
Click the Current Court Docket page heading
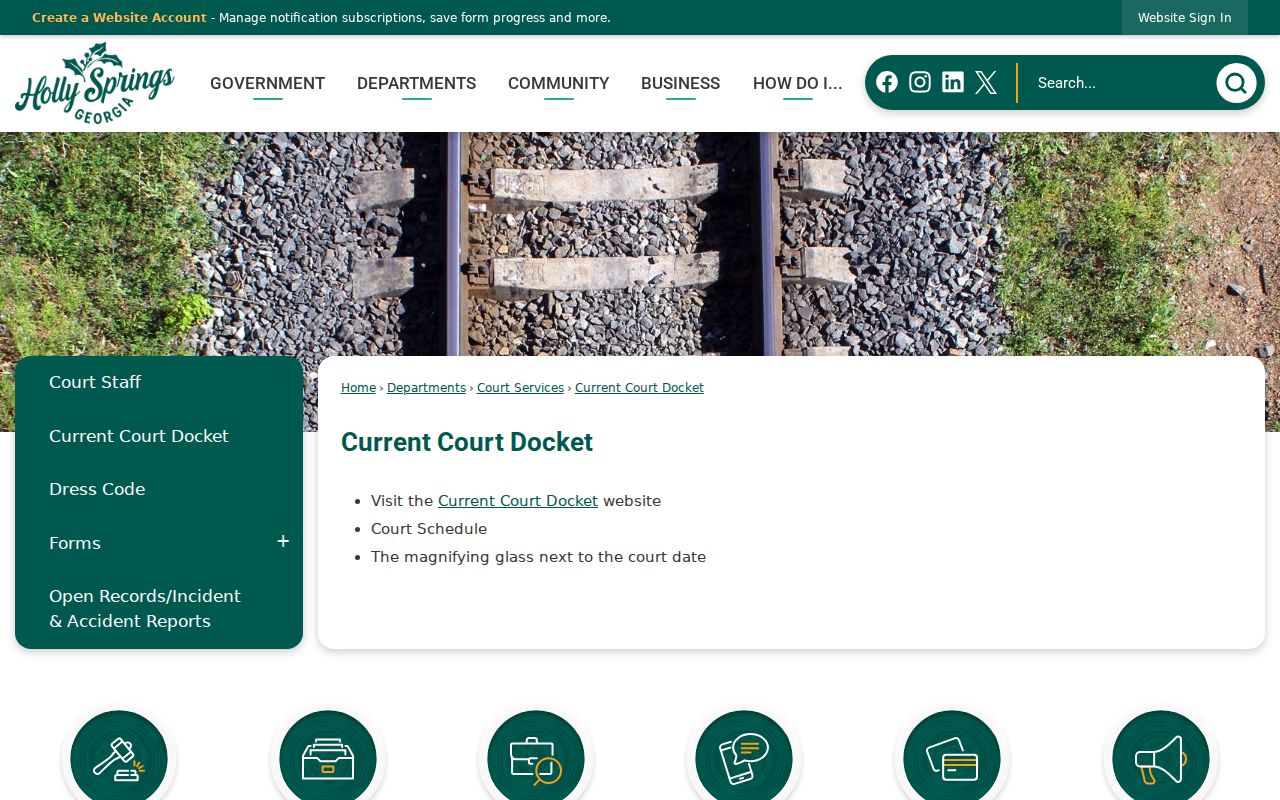click(x=467, y=442)
